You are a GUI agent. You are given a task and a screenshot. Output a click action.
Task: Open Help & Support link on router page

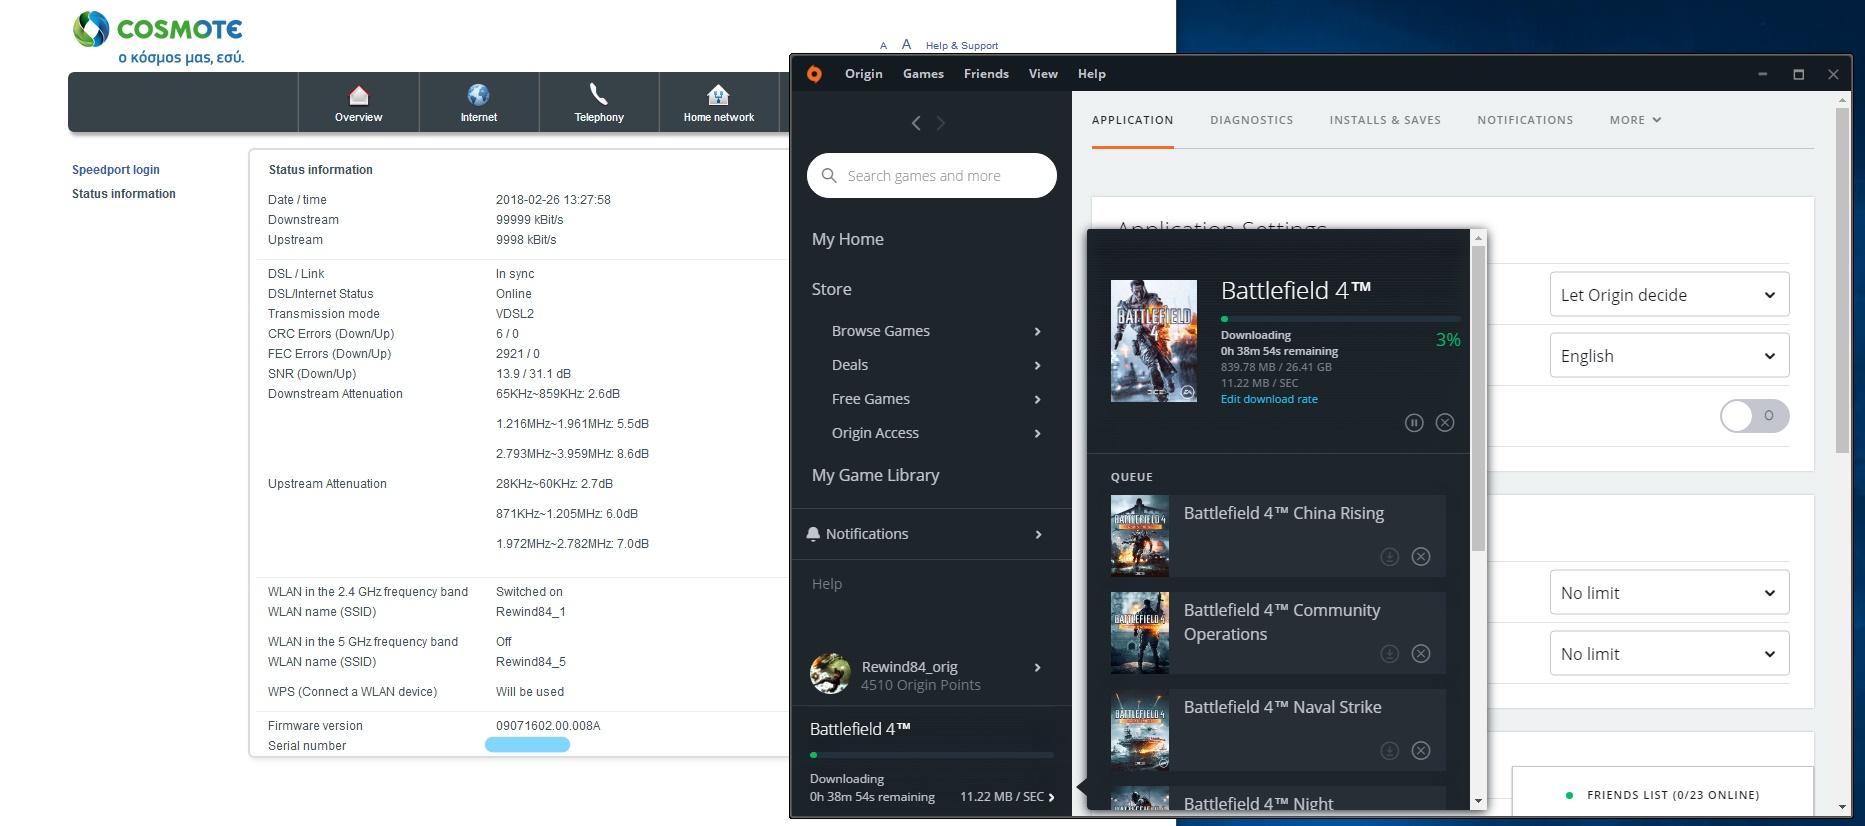pos(961,46)
